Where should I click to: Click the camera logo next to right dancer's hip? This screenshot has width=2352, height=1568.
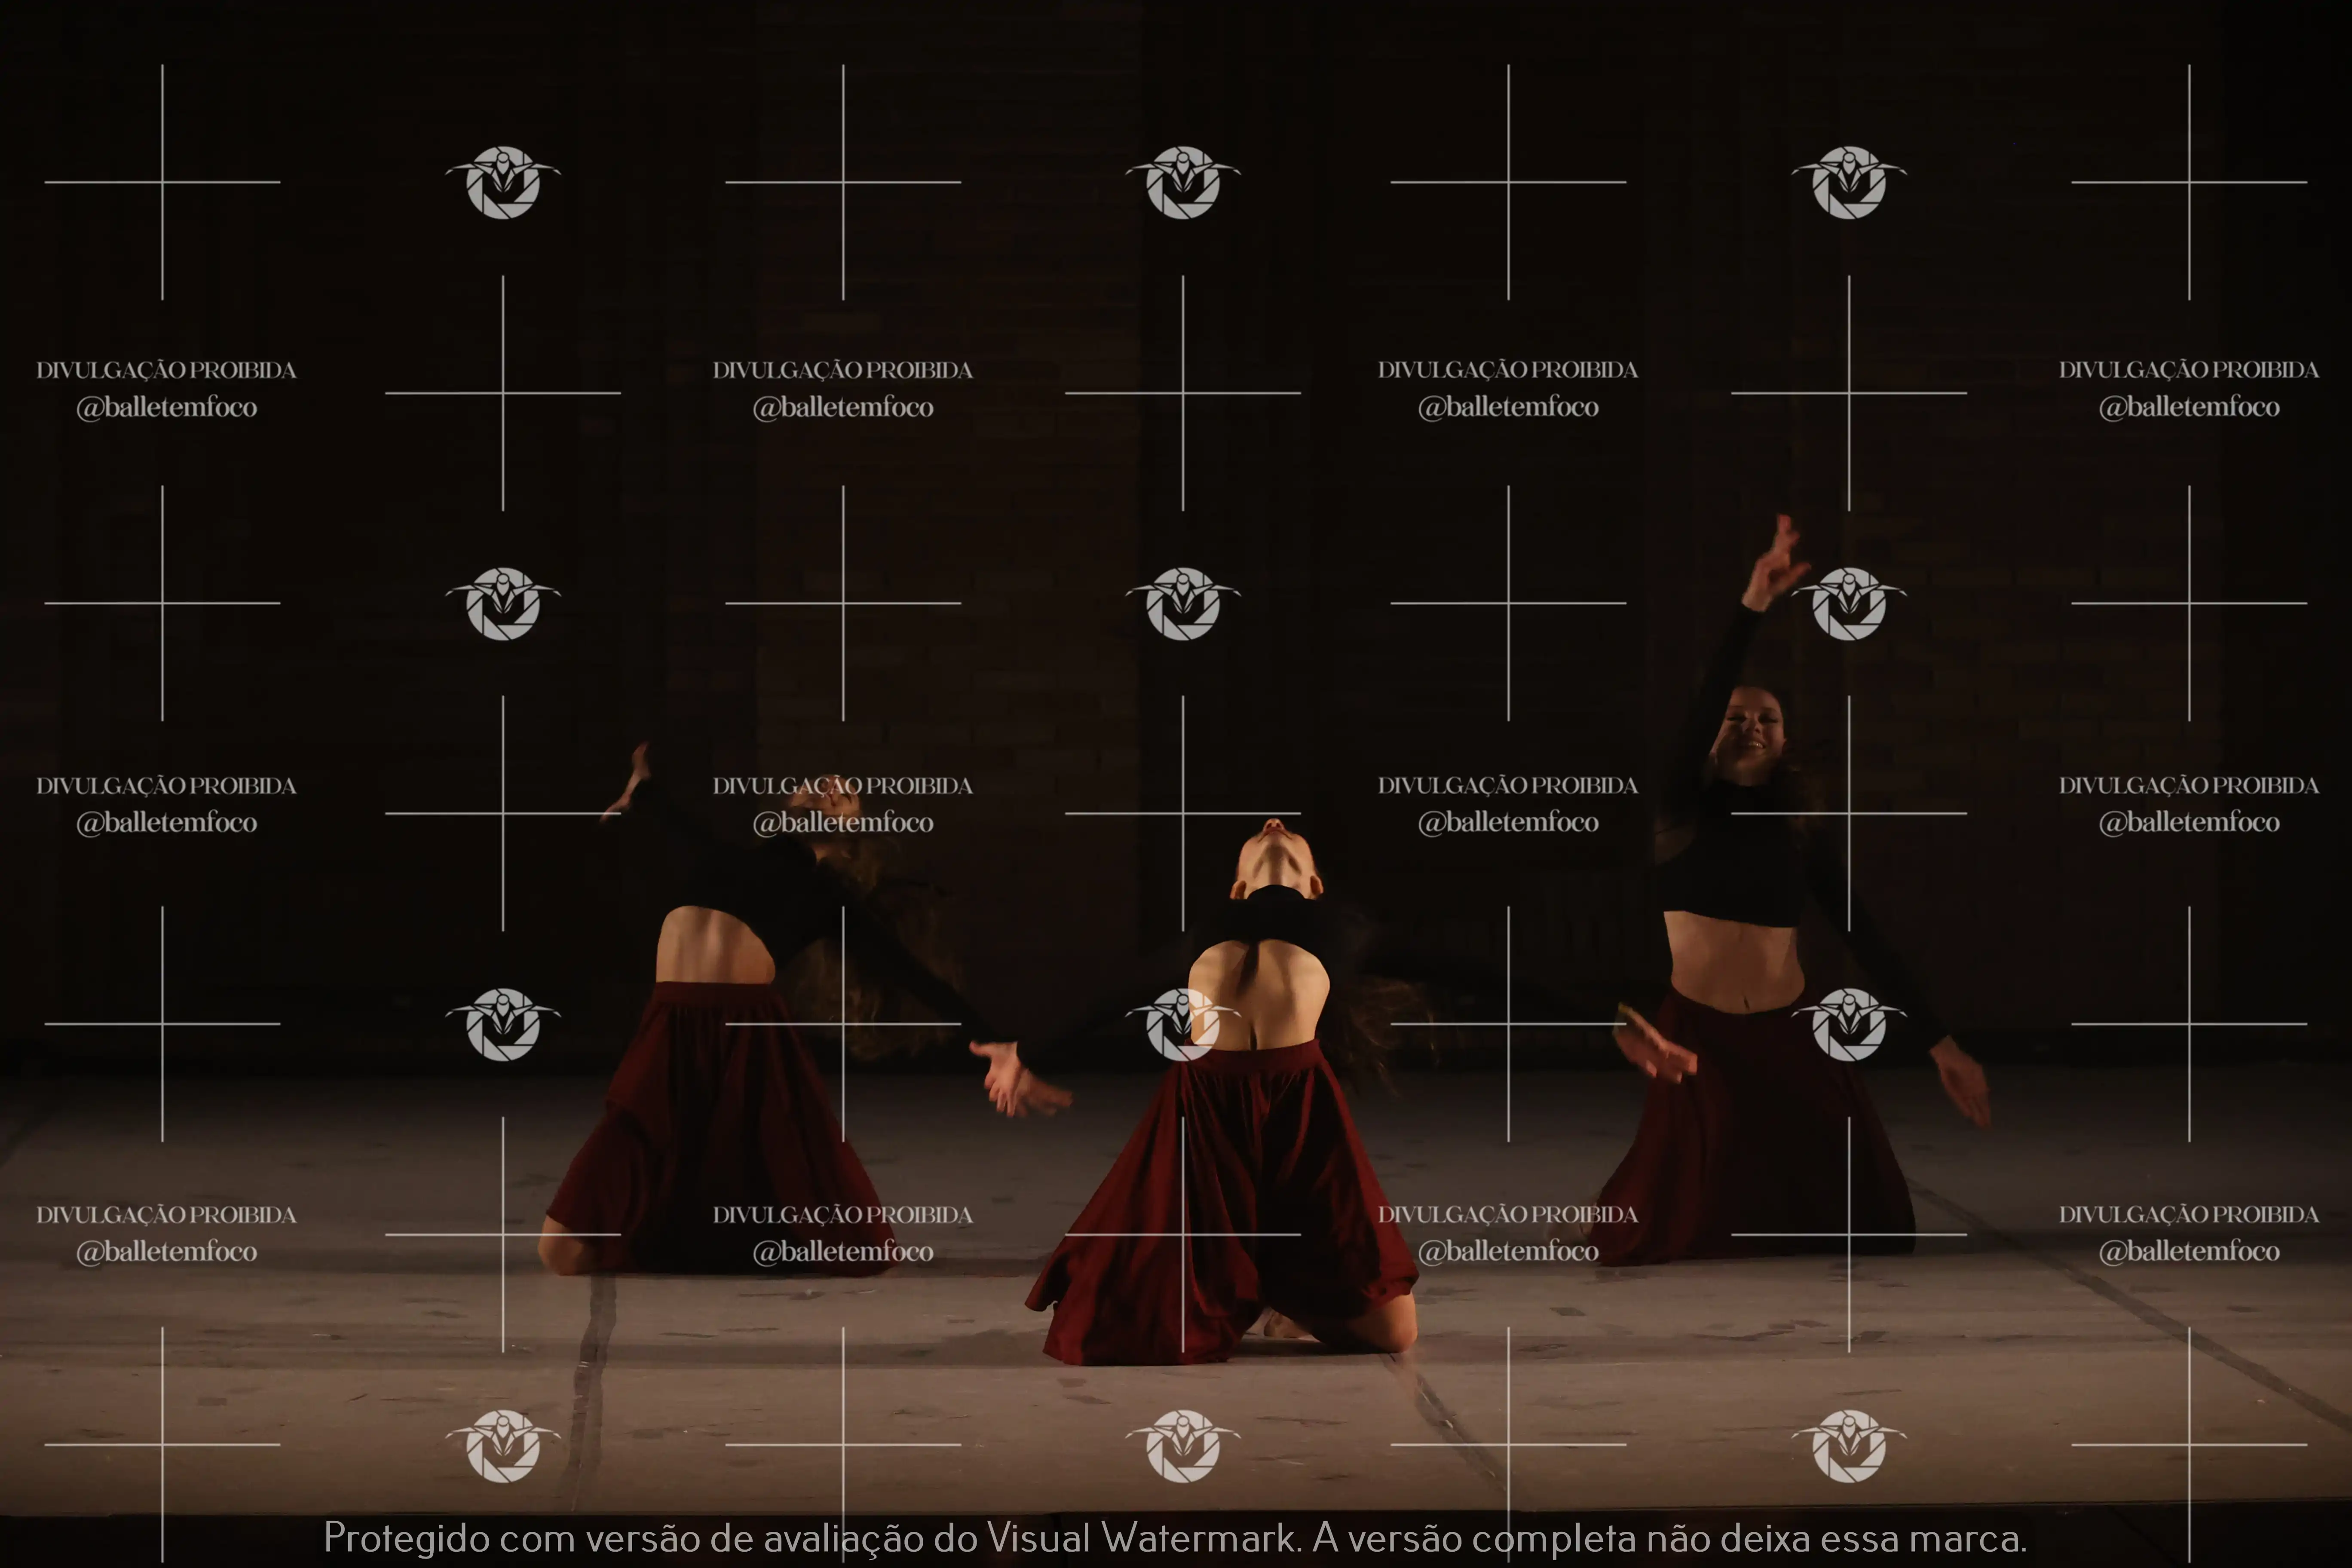click(1849, 1024)
